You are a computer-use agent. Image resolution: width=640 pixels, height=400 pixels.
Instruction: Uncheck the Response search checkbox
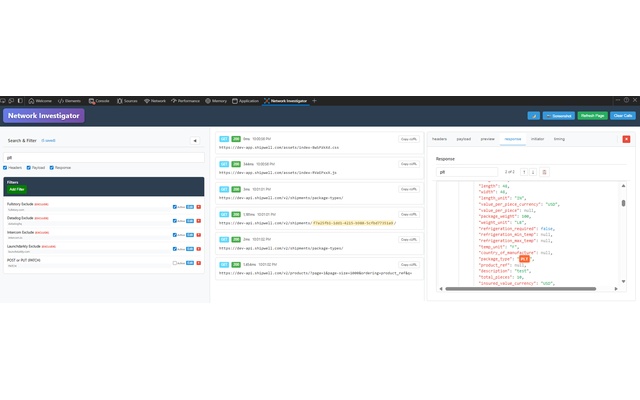click(x=52, y=168)
